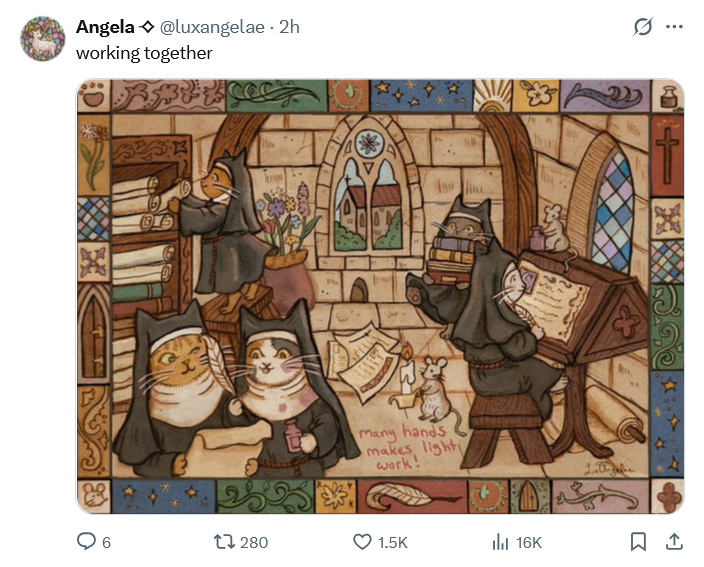This screenshot has width=704, height=567.
Task: Toggle the bookmark on this post
Action: pos(638,542)
